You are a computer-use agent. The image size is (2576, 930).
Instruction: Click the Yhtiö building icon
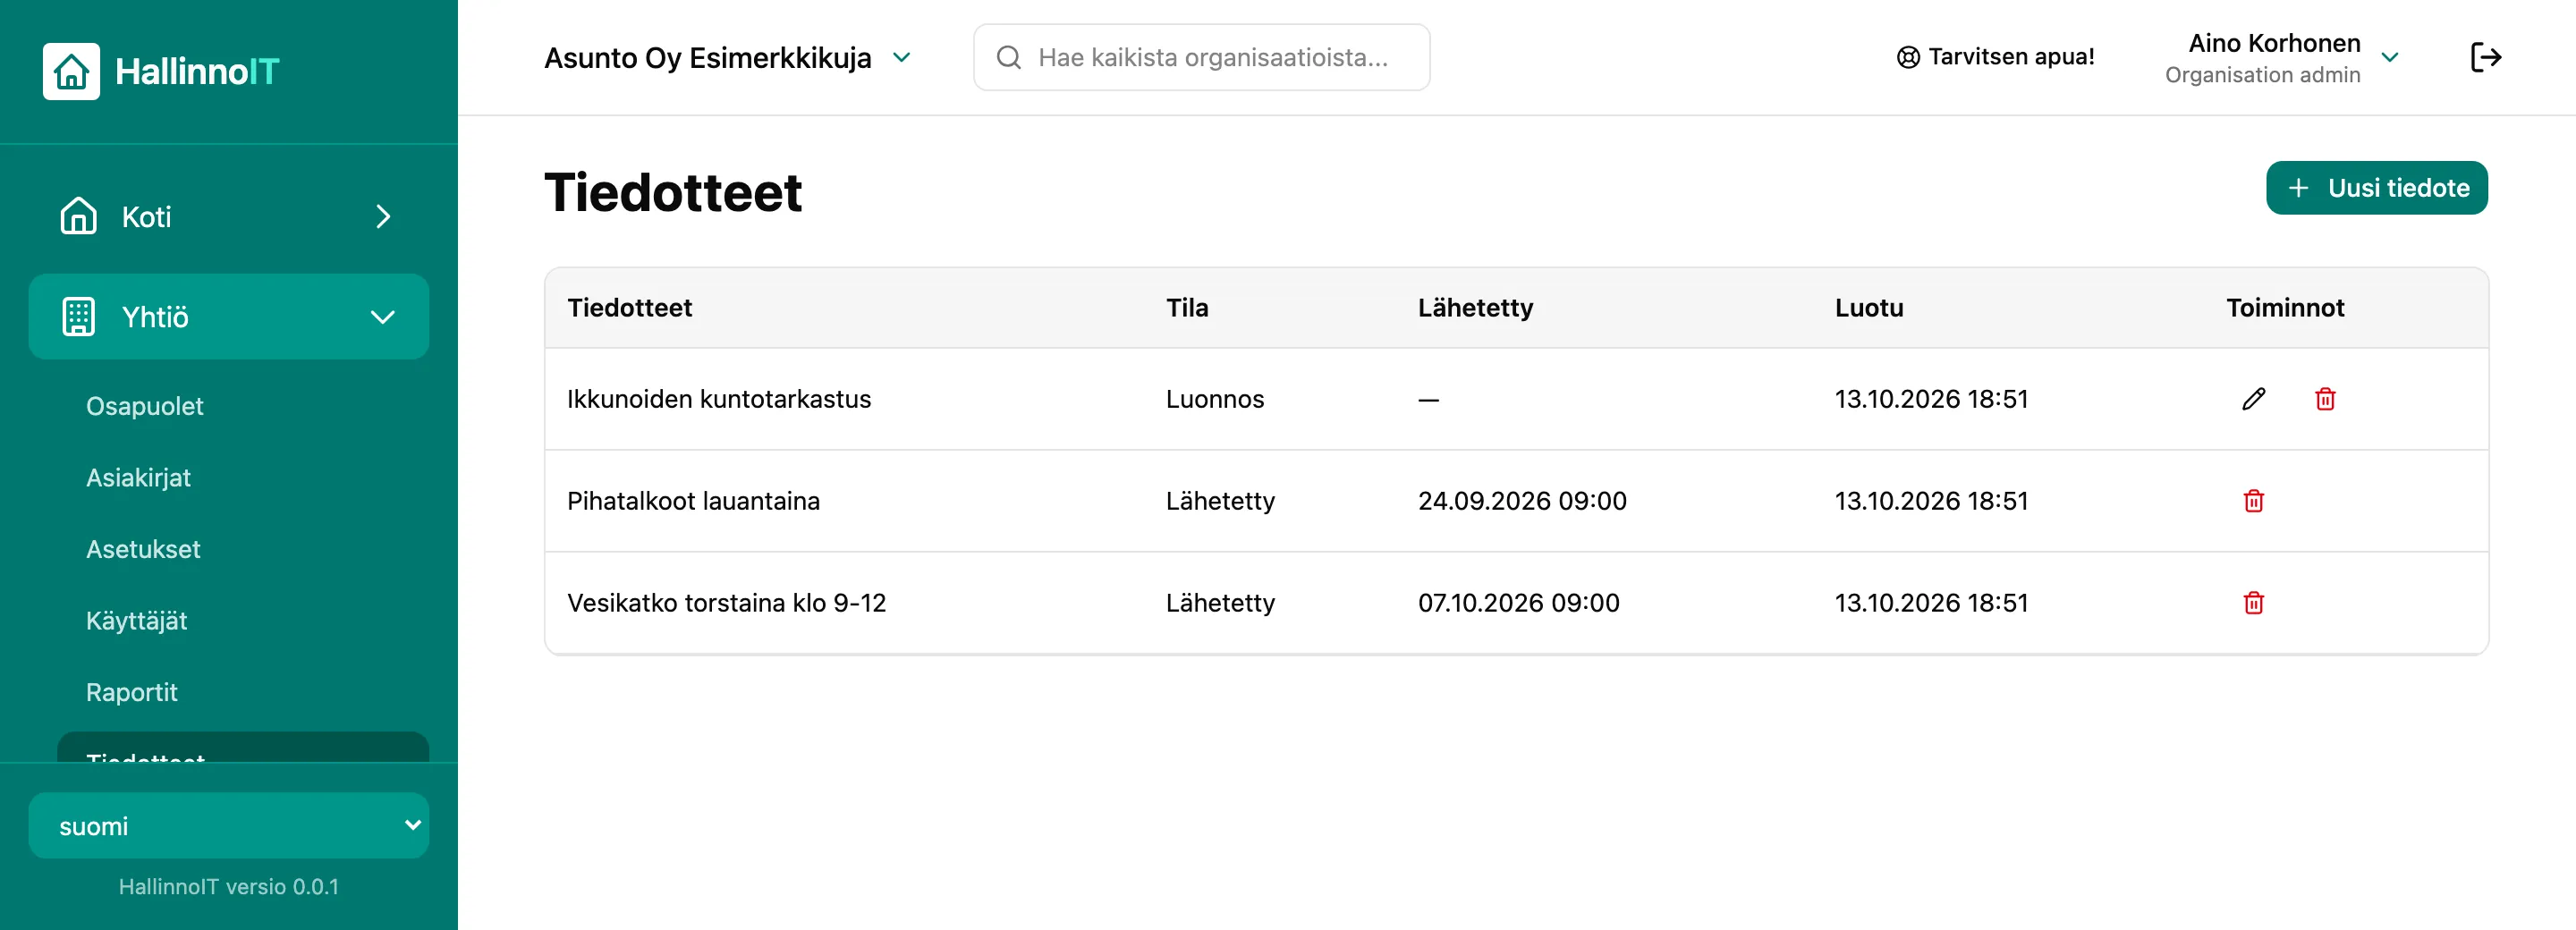coord(78,317)
